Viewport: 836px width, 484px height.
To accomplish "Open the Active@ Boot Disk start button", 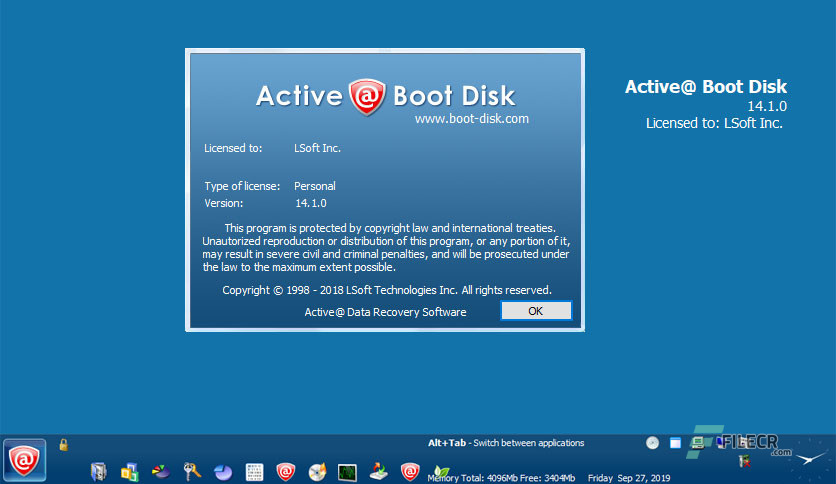I will (24, 460).
